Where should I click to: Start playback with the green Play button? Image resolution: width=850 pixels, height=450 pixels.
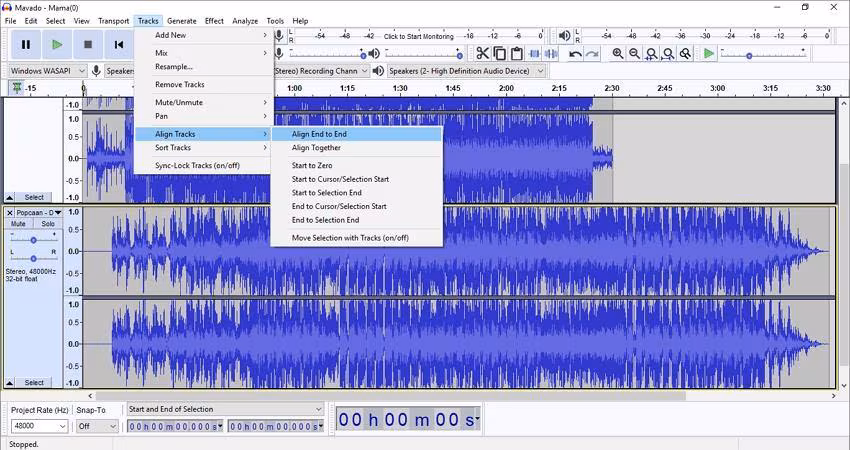(x=57, y=45)
